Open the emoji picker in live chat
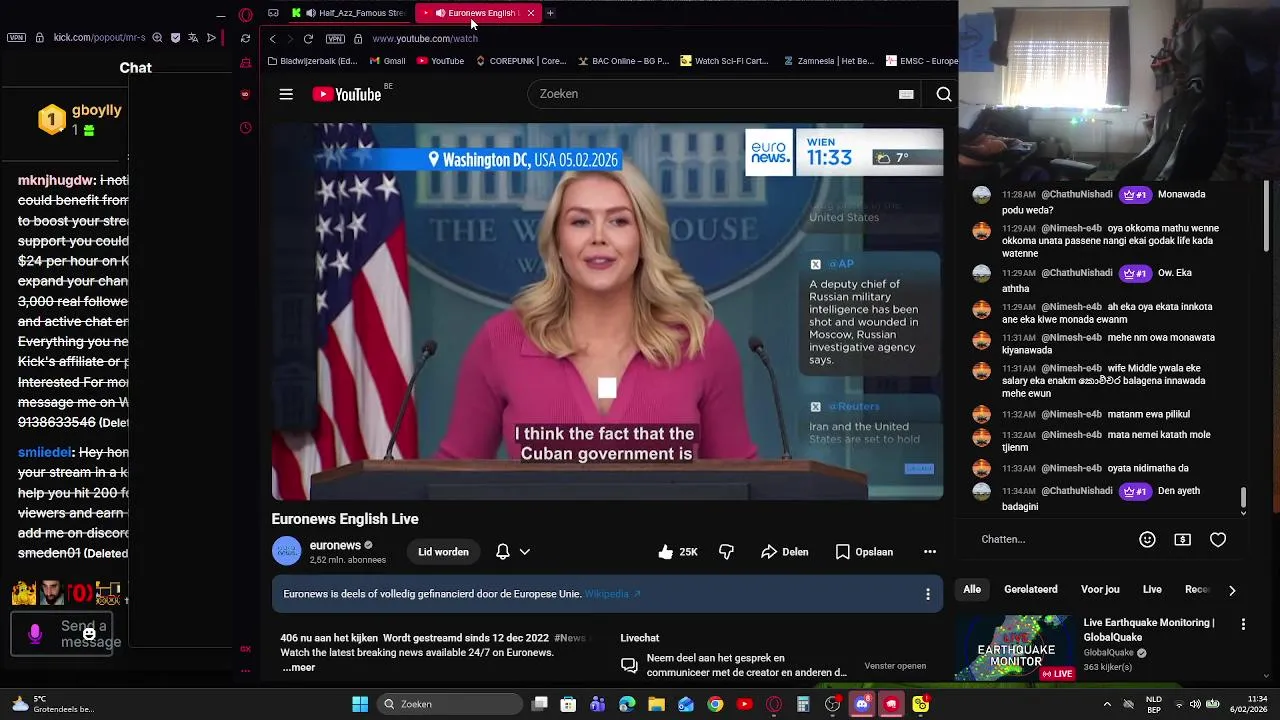Image resolution: width=1280 pixels, height=720 pixels. 1148,539
